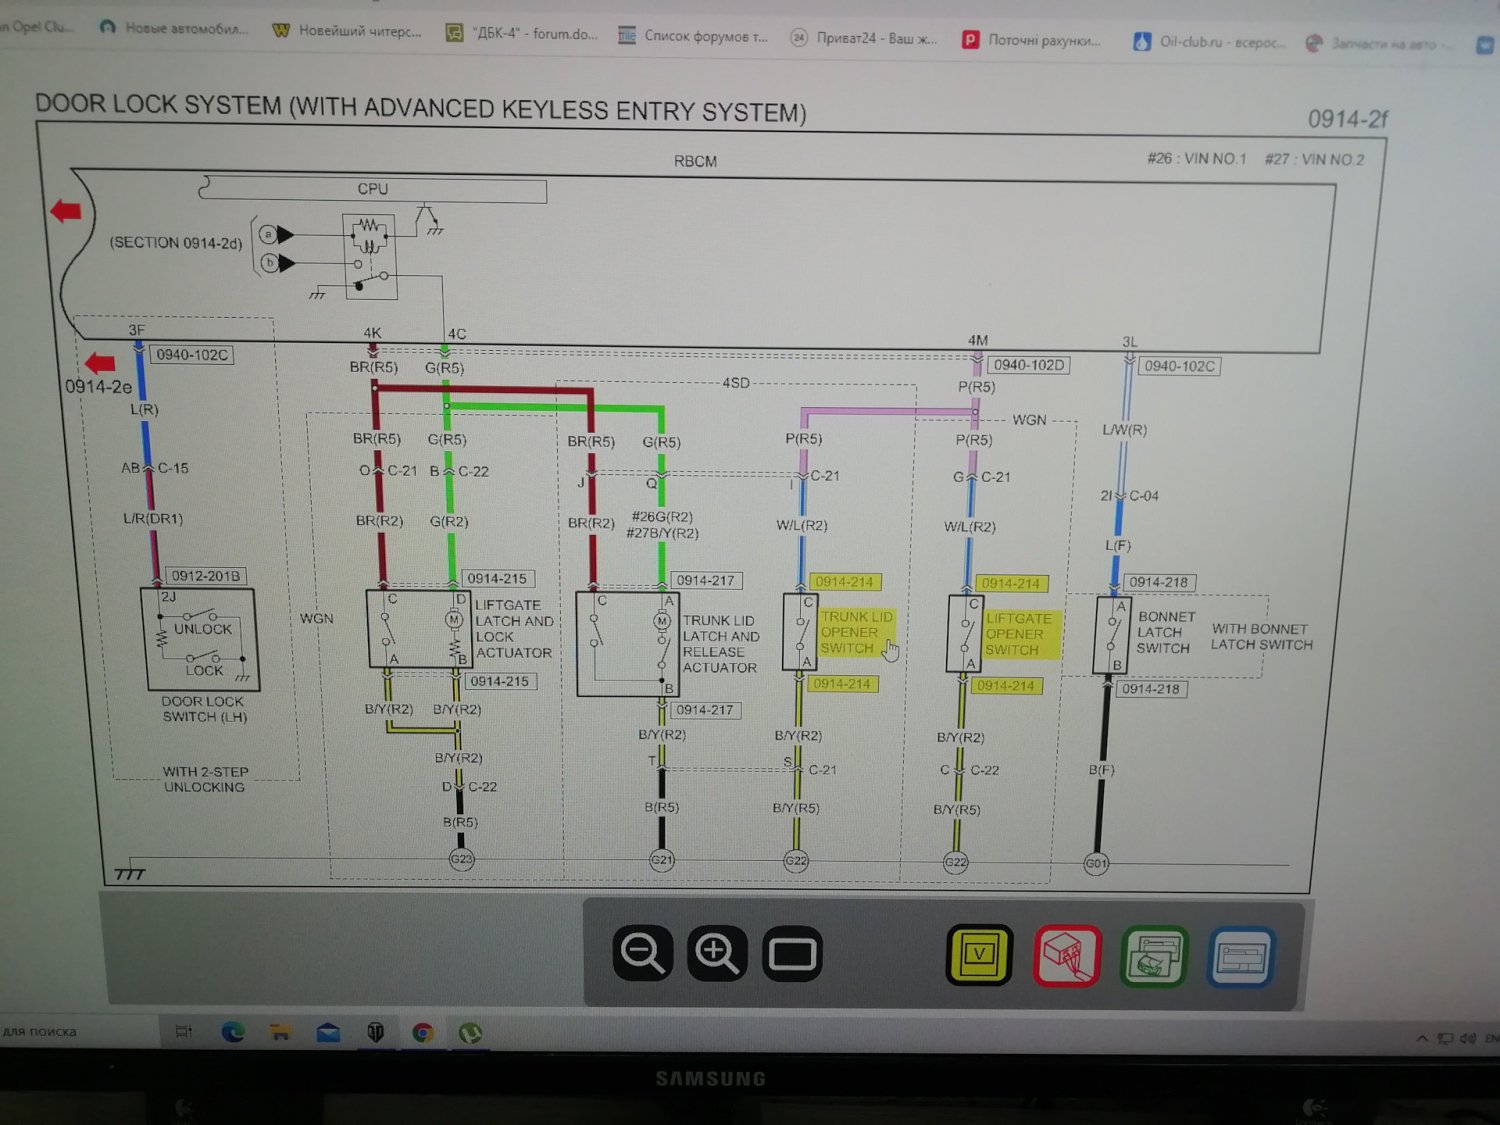The image size is (1500, 1125).
Task: Click 'LIFTGATE LATCH AND LOCK ACTUATOR' label
Action: pyautogui.click(x=514, y=629)
